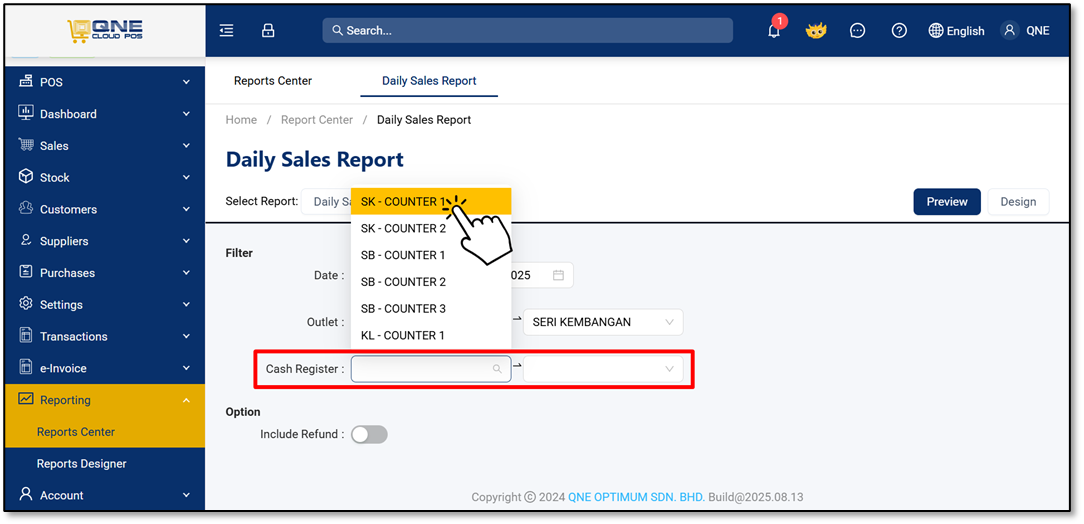Open notifications bell icon
The width and height of the screenshot is (1084, 524).
point(774,30)
